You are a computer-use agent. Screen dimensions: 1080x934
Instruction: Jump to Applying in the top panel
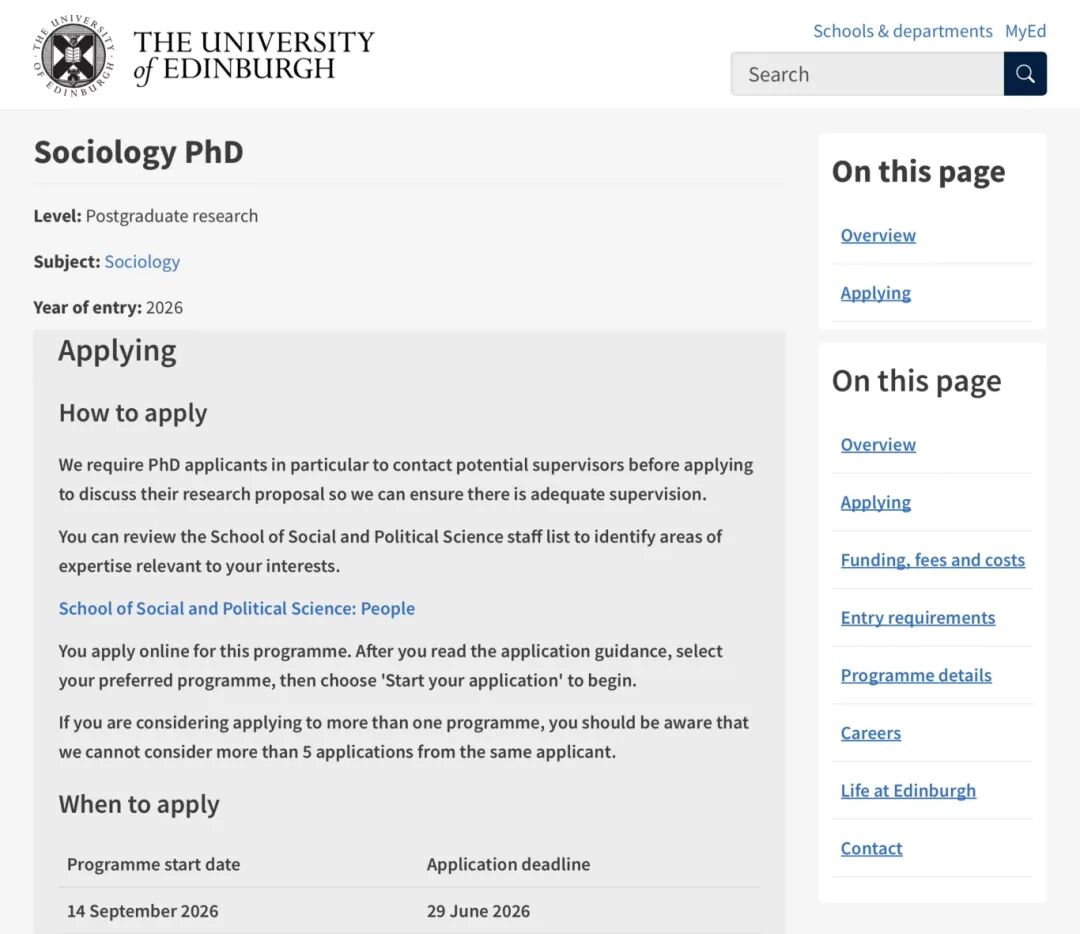coord(875,293)
